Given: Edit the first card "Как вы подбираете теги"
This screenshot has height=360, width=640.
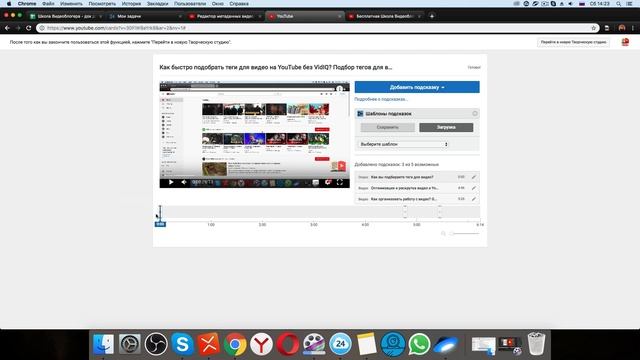Looking at the screenshot, I should pos(473,177).
